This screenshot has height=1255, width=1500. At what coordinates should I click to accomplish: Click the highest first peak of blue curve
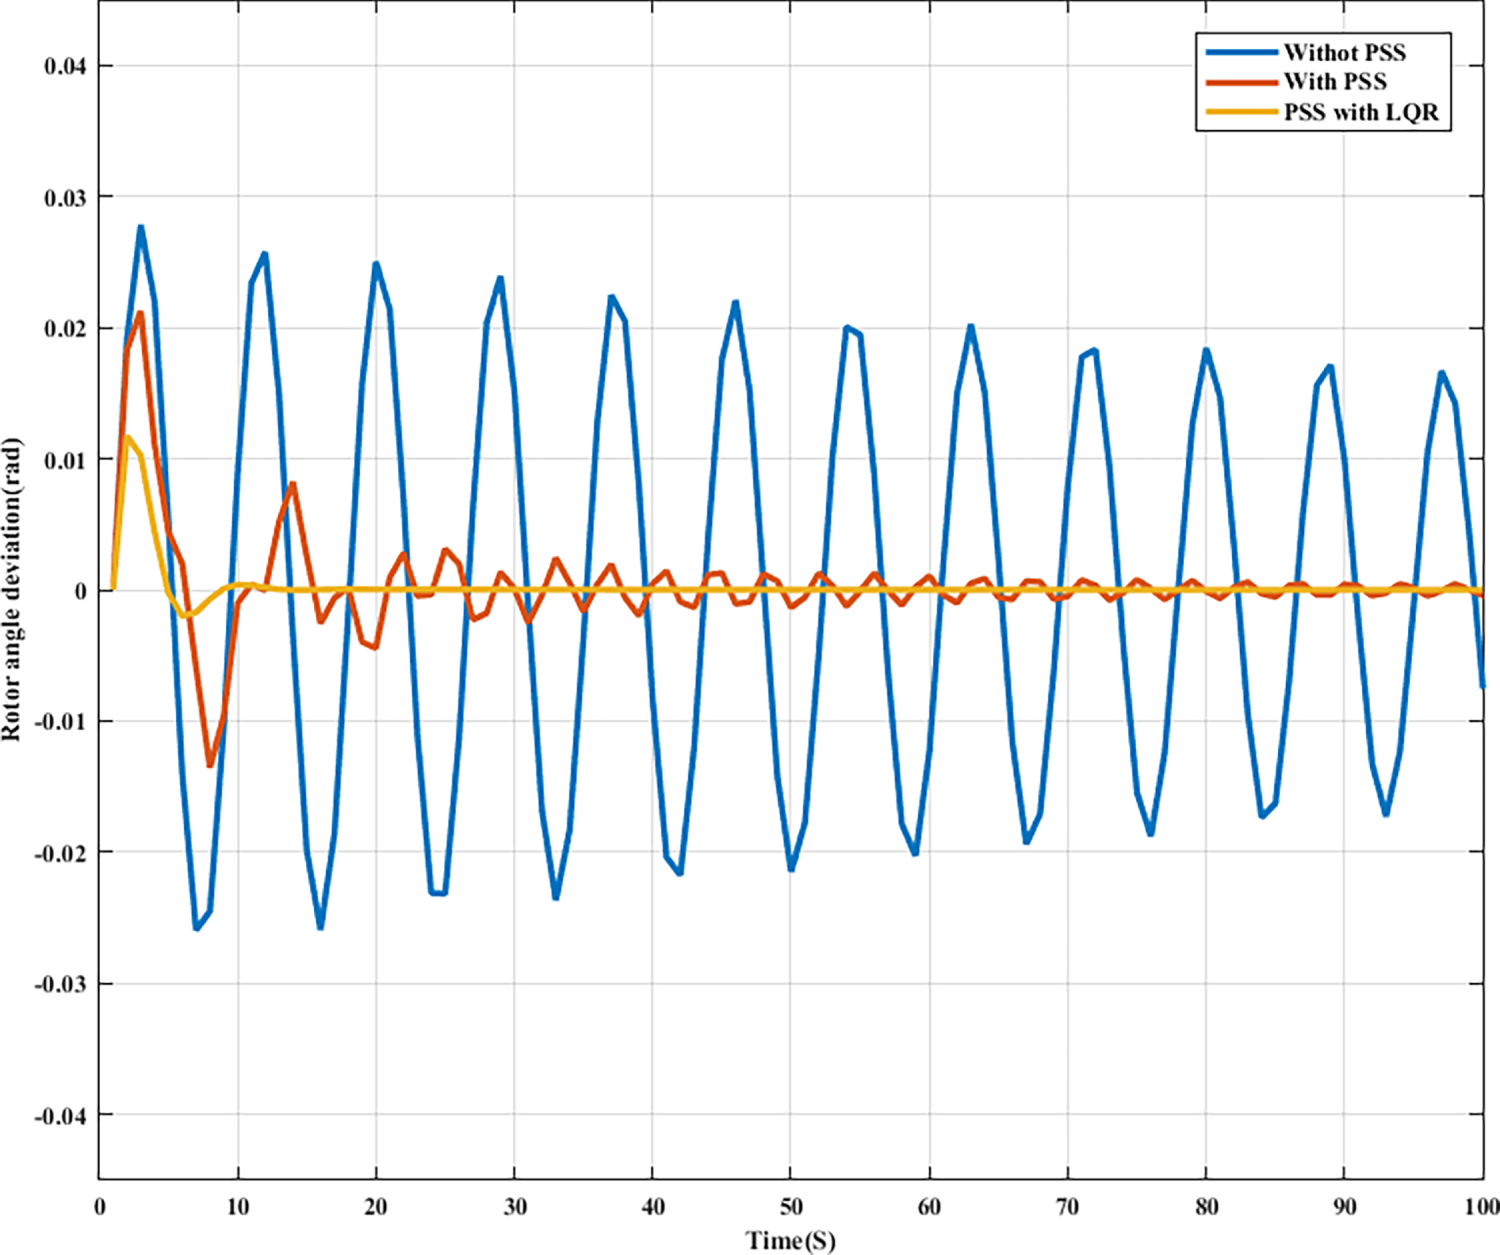click(x=141, y=228)
